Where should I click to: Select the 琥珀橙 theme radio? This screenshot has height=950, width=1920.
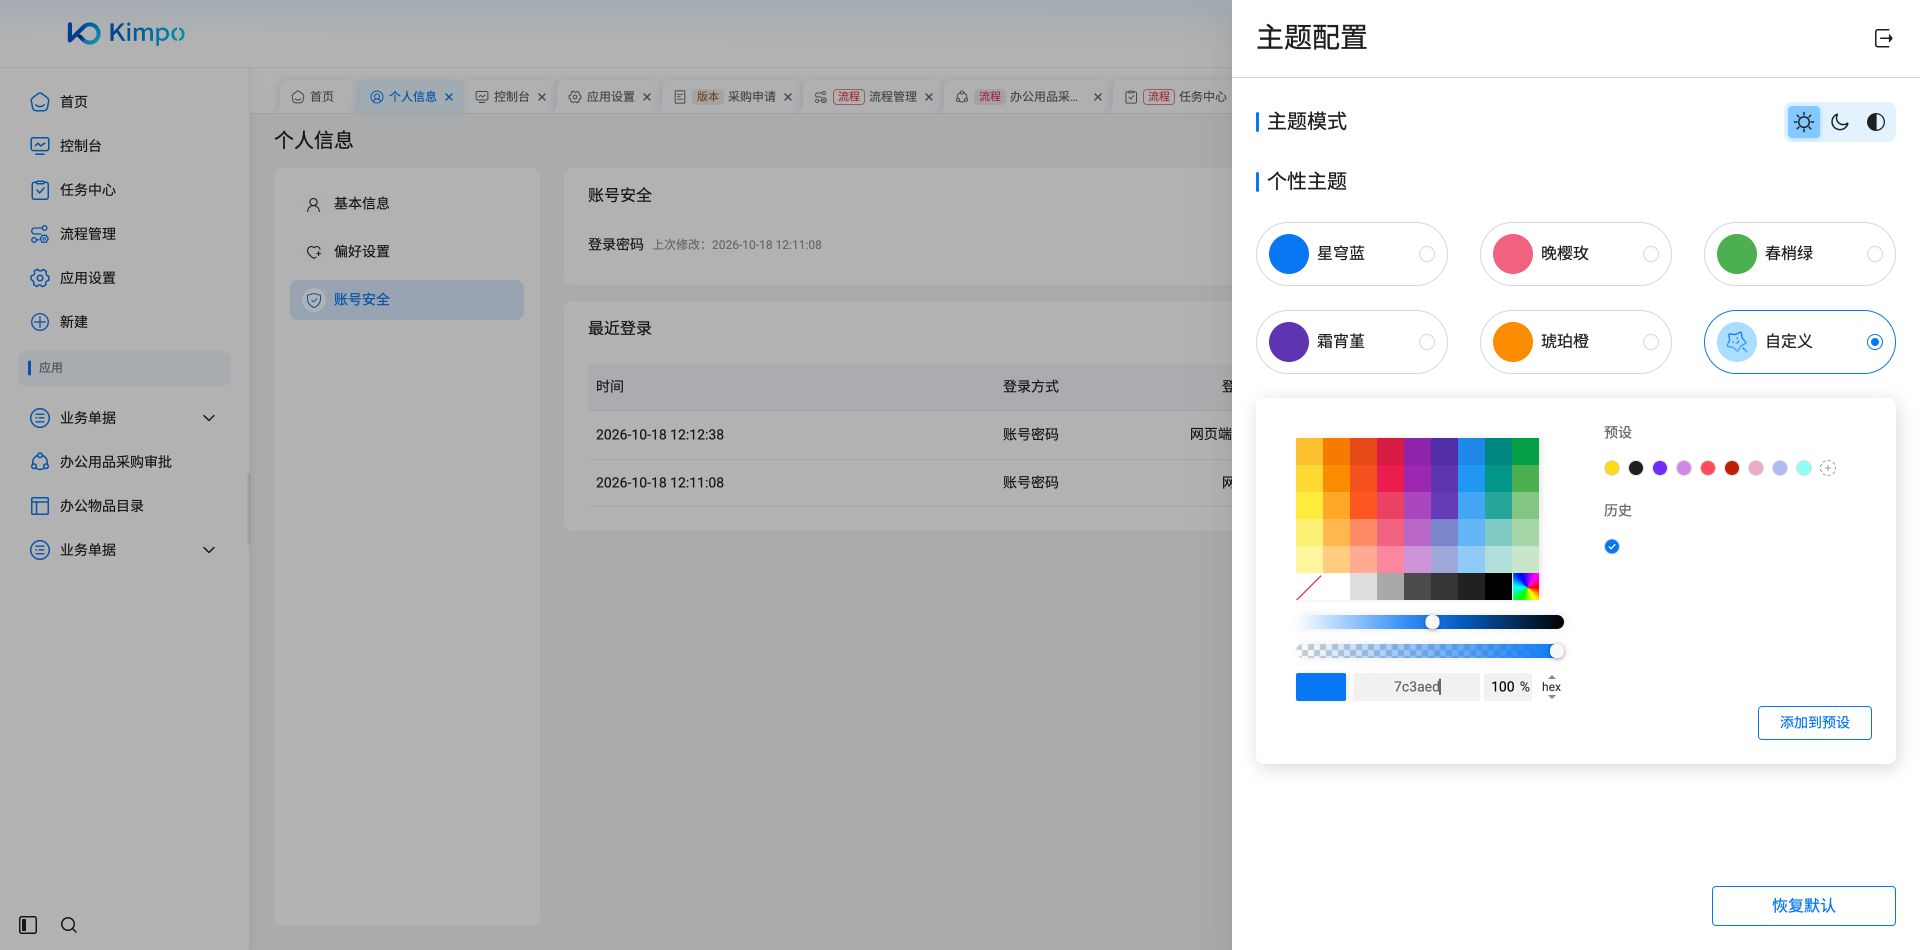(x=1651, y=342)
